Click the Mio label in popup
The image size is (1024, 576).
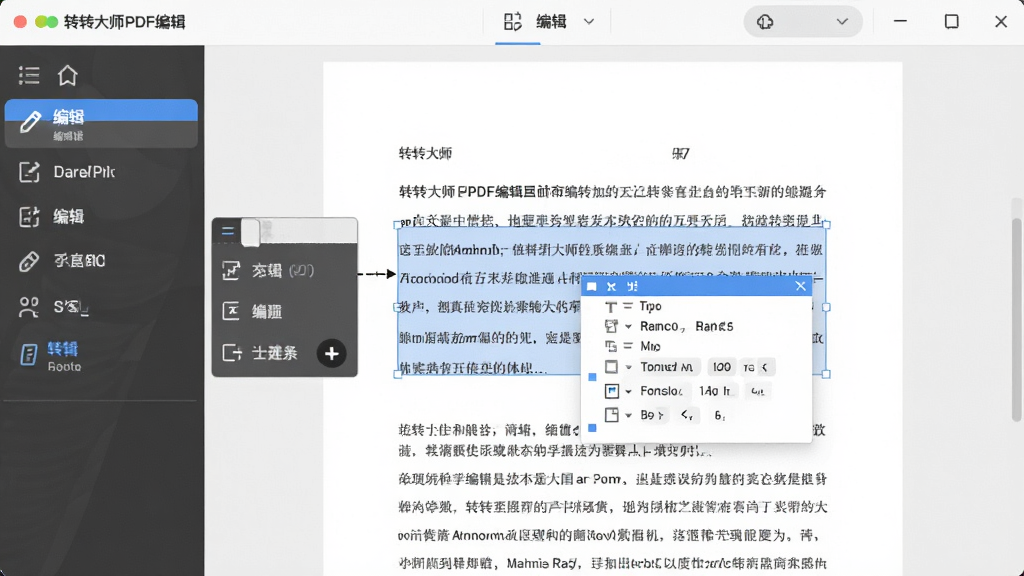(650, 346)
